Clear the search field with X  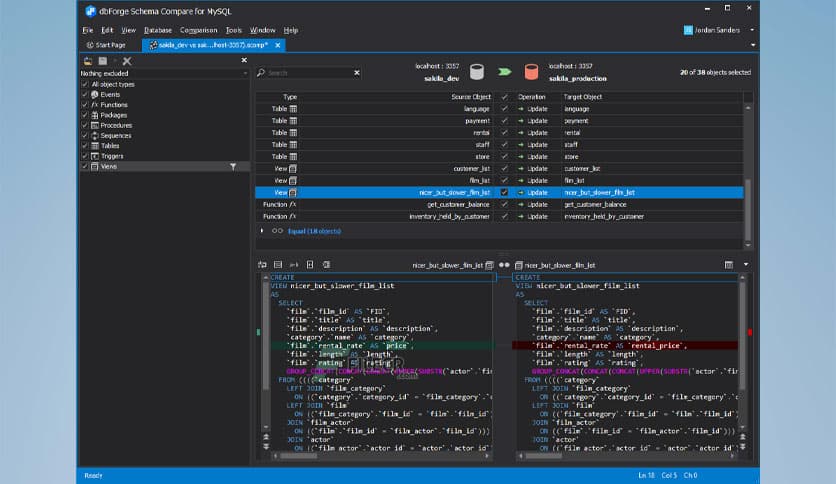point(357,73)
